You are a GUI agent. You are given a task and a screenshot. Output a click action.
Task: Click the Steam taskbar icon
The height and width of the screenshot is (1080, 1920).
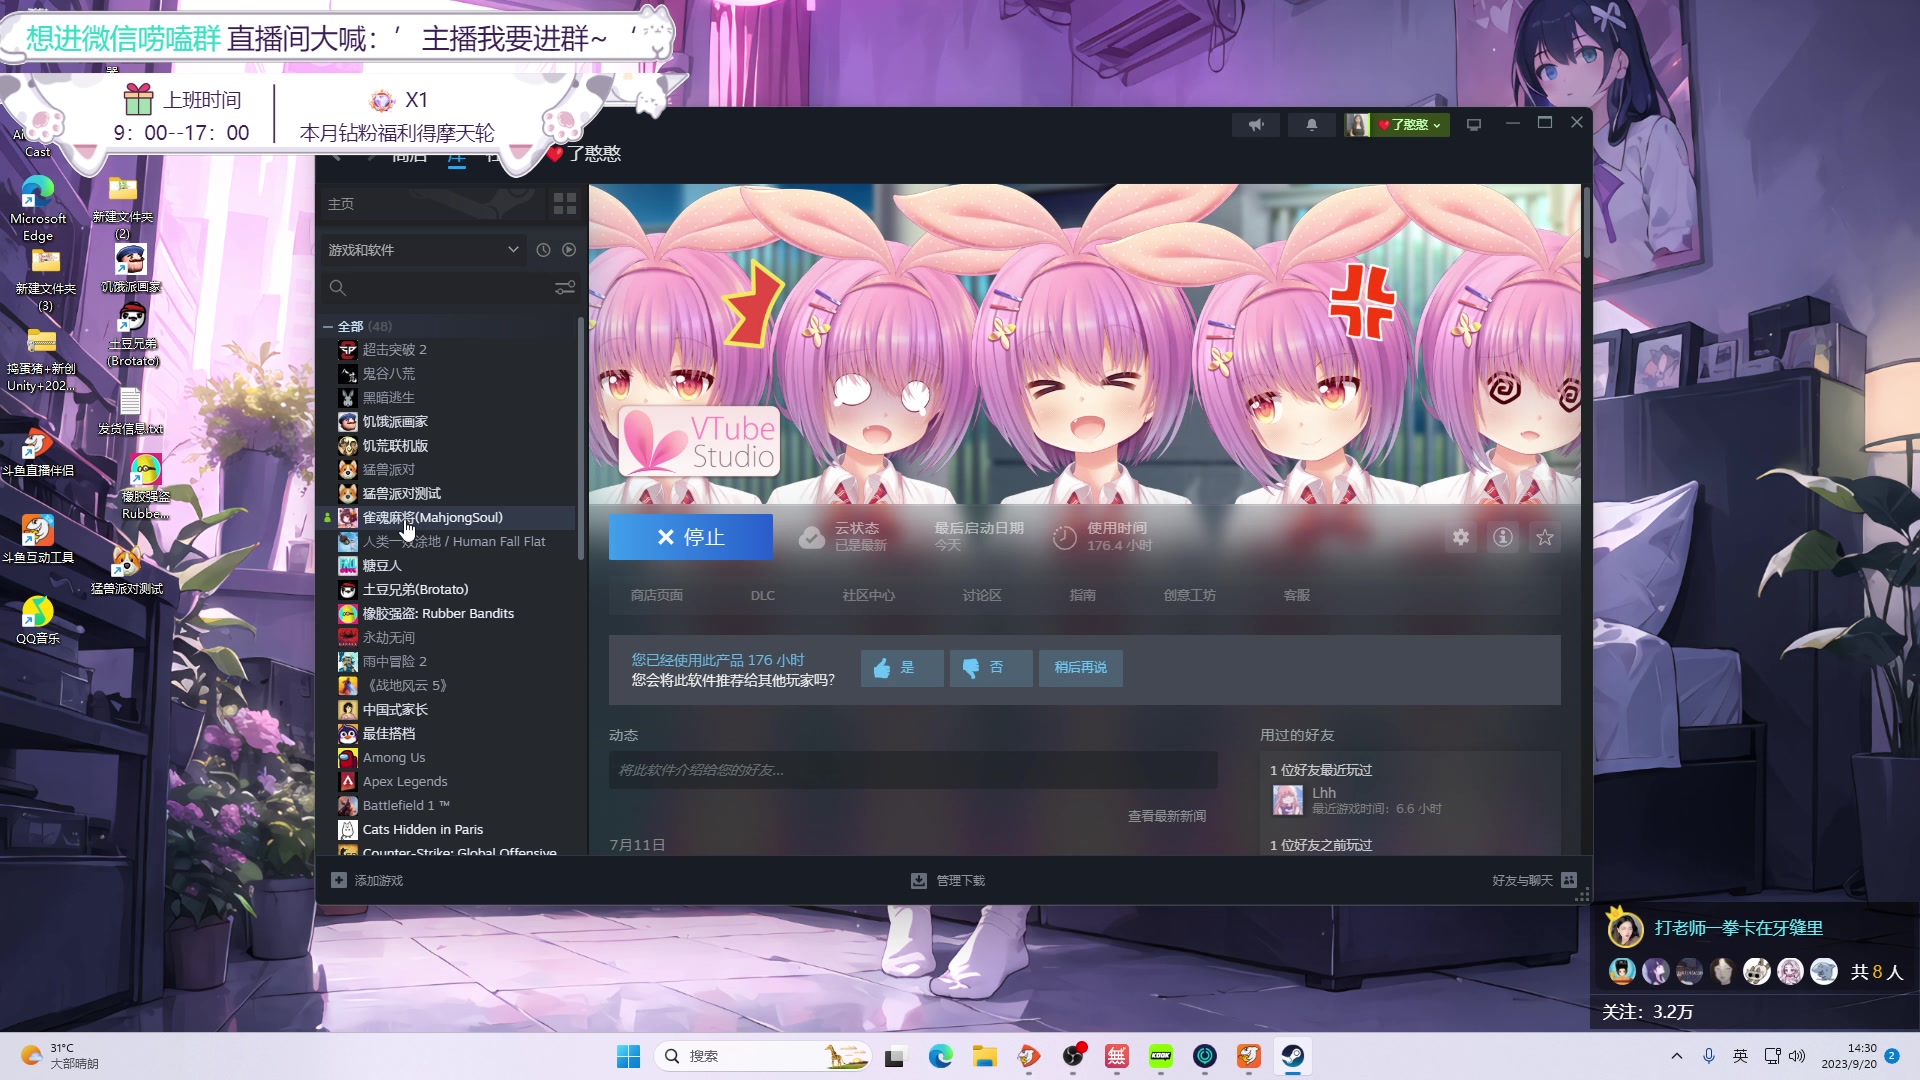[1293, 1056]
